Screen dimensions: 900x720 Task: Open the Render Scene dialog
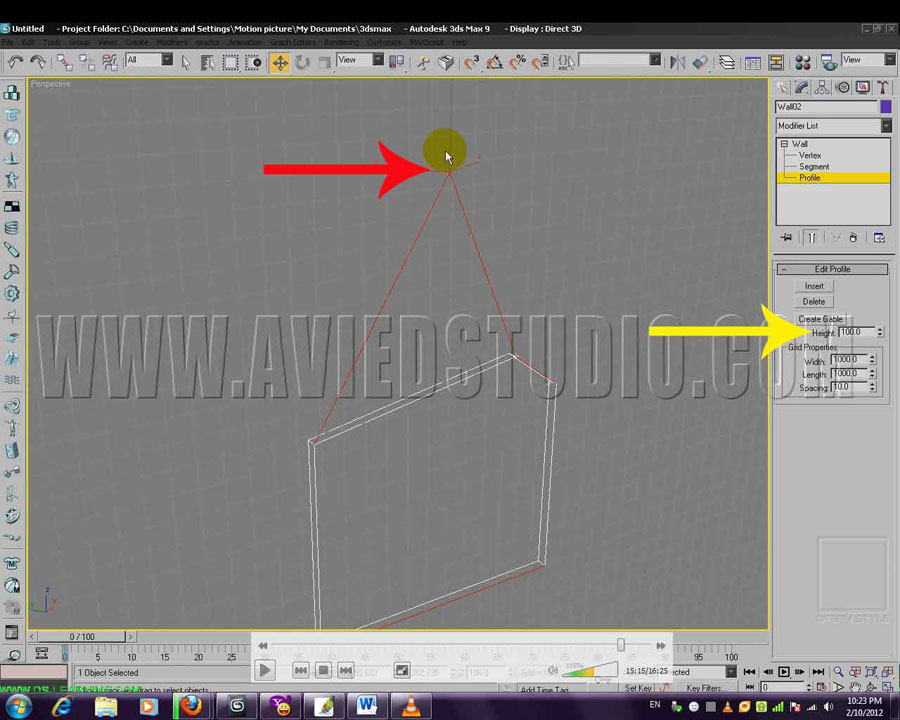coord(828,62)
